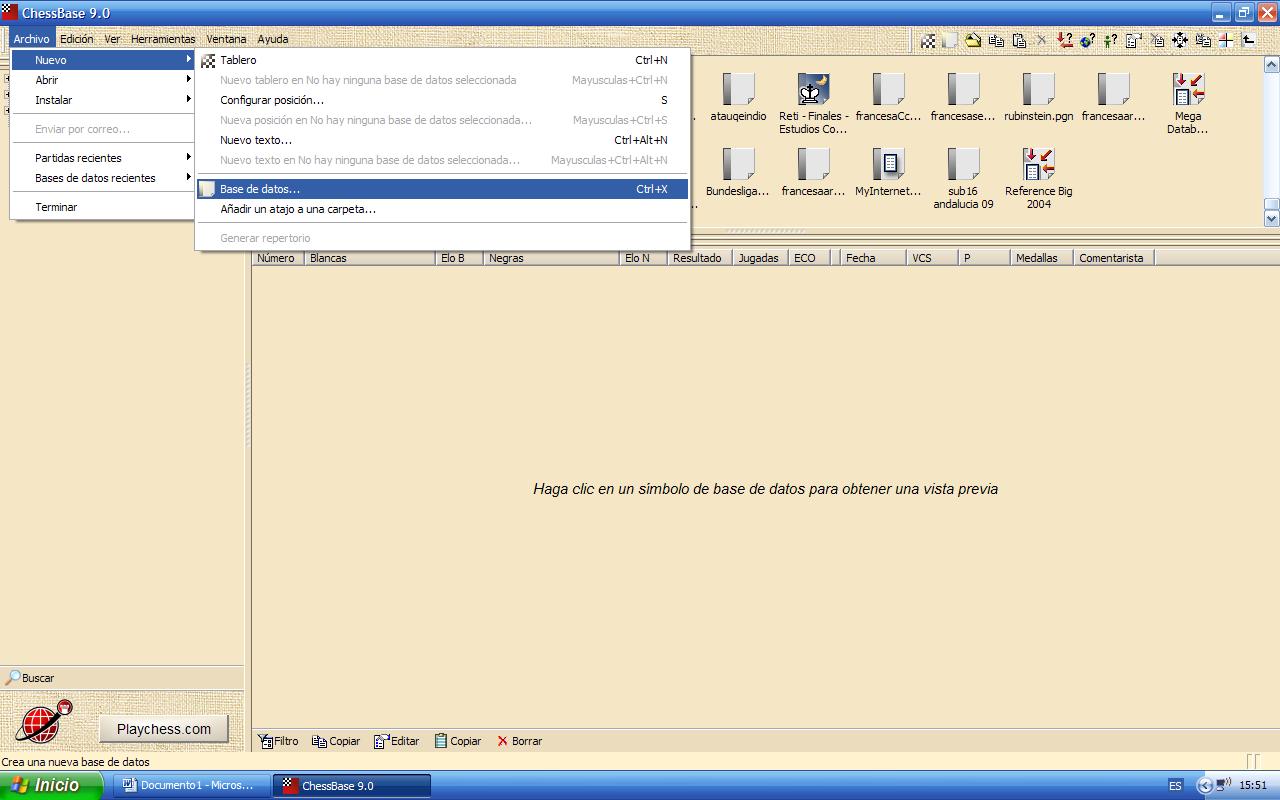The height and width of the screenshot is (800, 1280).
Task: Switch to Documento1 - Microsoft taskbar item
Action: pyautogui.click(x=191, y=786)
